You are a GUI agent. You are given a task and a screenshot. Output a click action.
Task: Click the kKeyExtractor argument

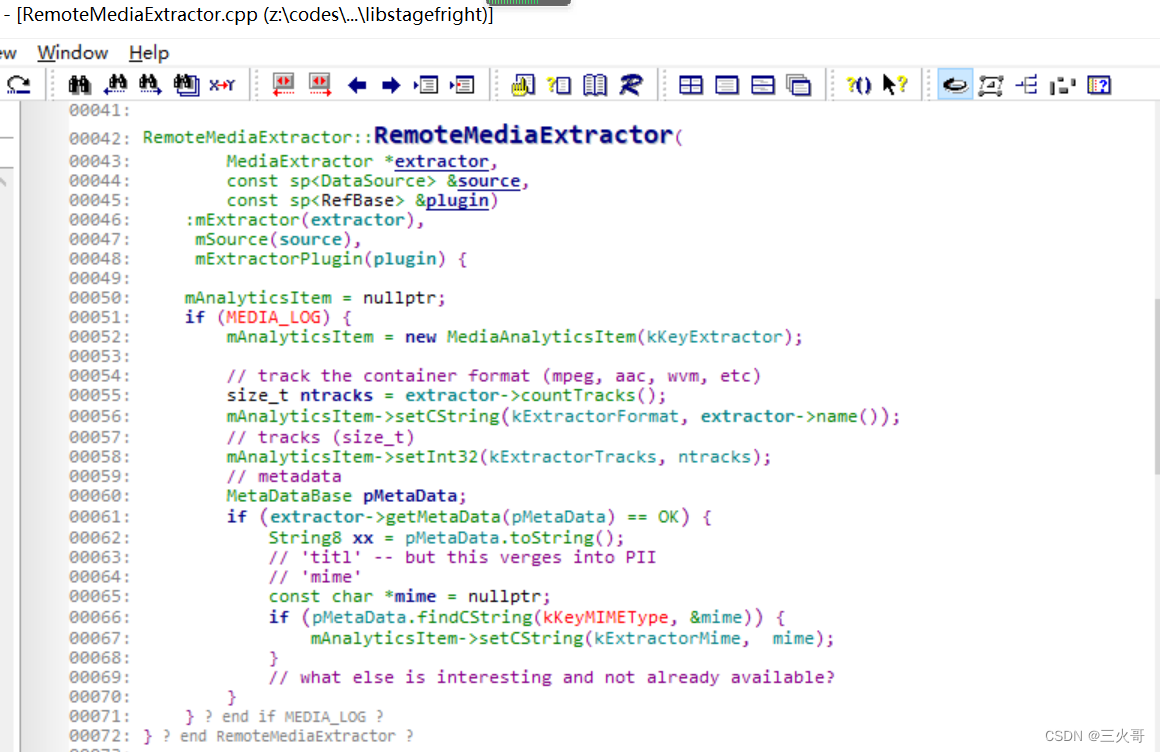click(715, 337)
